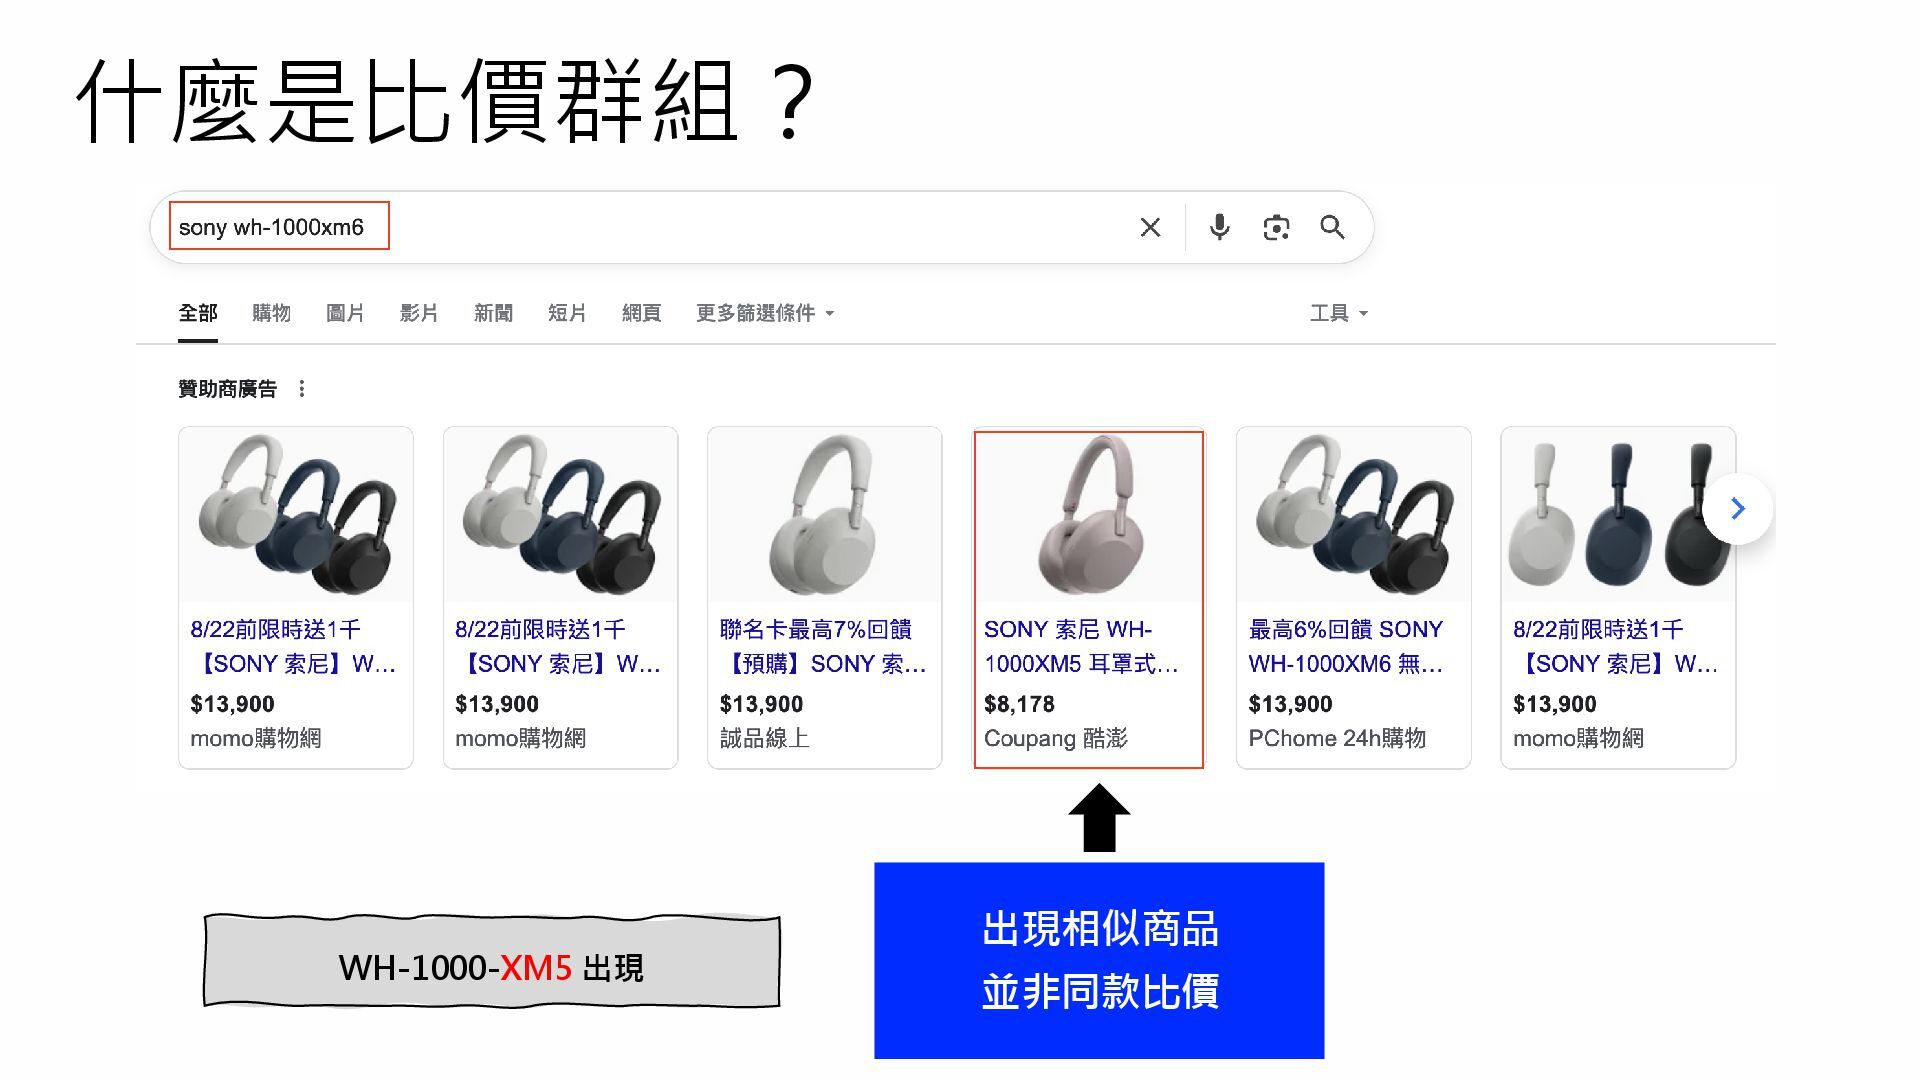
Task: Switch to the 圖片 tab
Action: click(x=345, y=313)
